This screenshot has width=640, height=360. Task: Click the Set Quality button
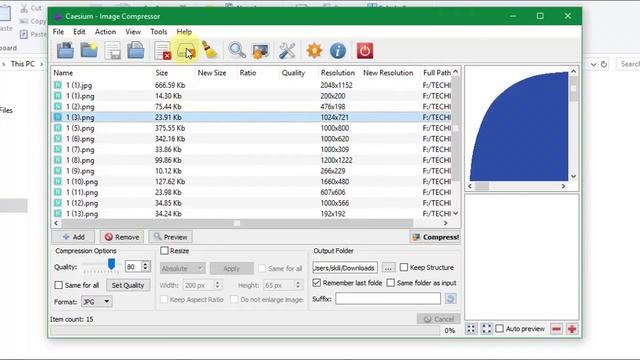tap(128, 285)
